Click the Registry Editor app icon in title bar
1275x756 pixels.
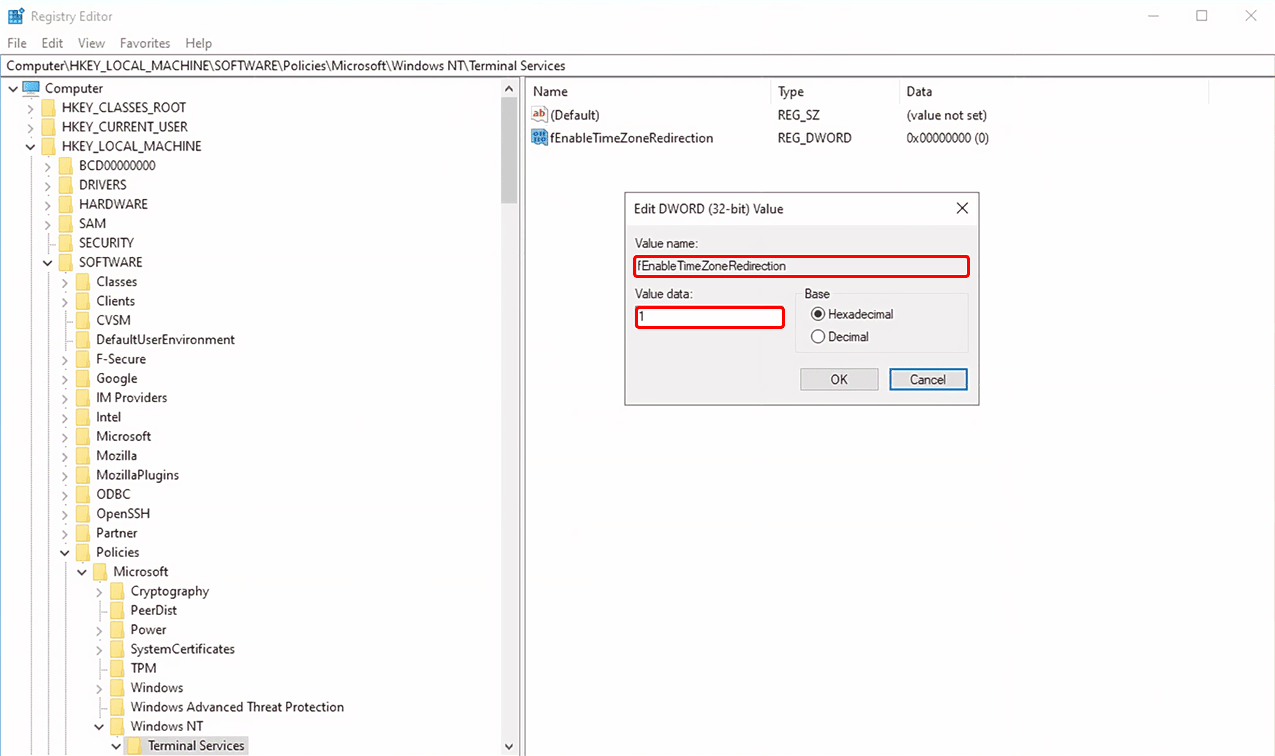click(16, 16)
